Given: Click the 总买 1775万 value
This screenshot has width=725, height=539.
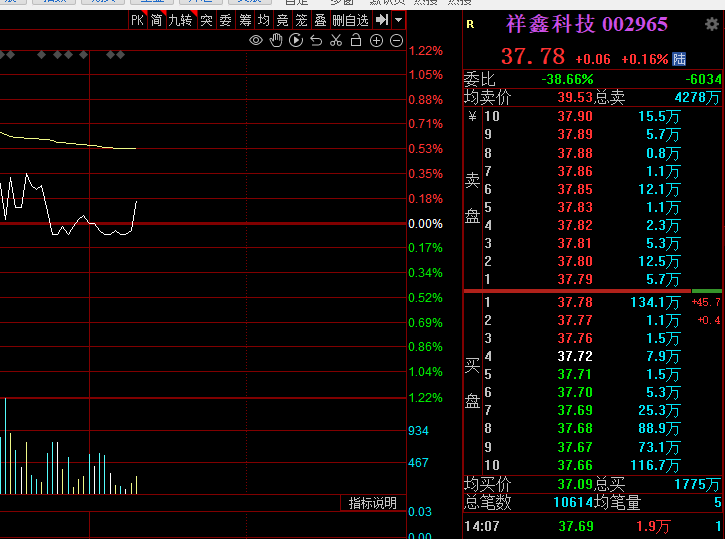Looking at the screenshot, I should click(697, 484).
